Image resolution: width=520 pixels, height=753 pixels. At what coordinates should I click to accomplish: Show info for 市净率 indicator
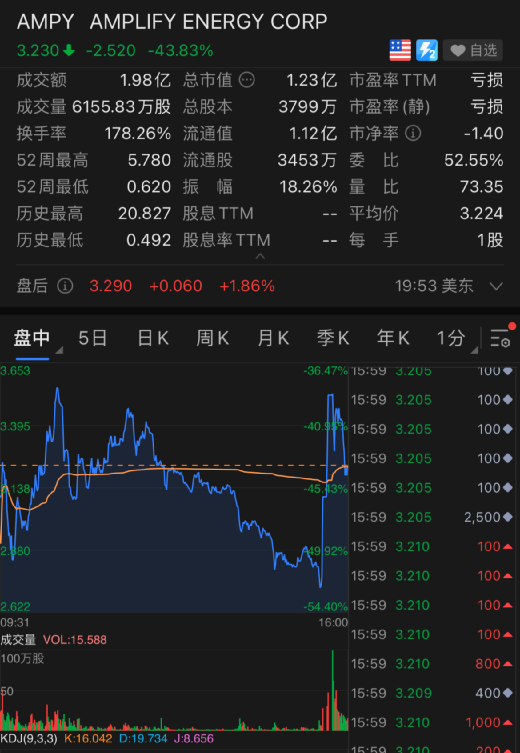point(412,133)
